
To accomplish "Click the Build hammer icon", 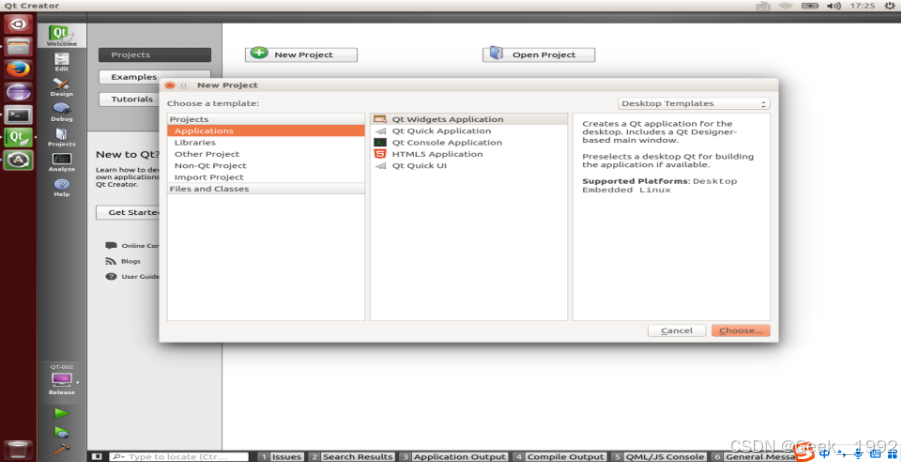I will (61, 449).
